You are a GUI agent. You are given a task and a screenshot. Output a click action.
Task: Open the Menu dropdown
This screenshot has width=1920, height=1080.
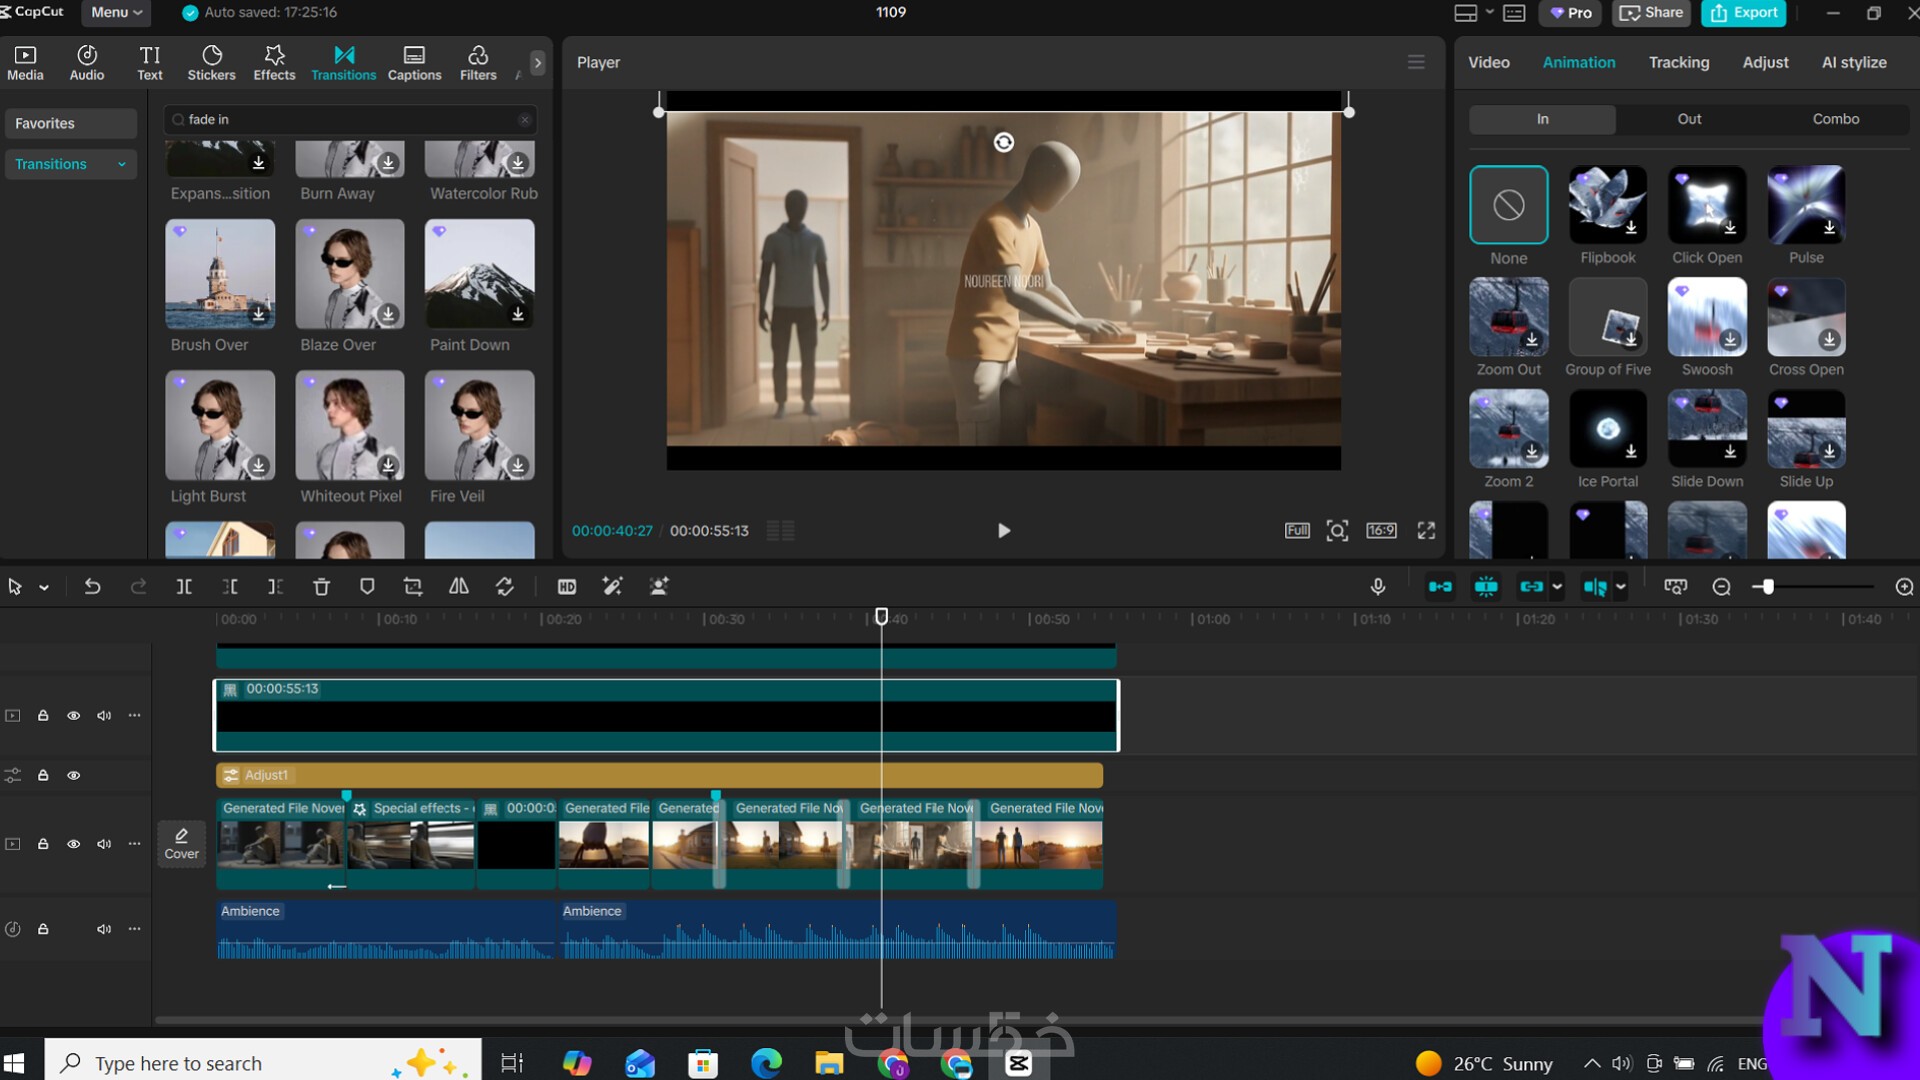click(116, 12)
